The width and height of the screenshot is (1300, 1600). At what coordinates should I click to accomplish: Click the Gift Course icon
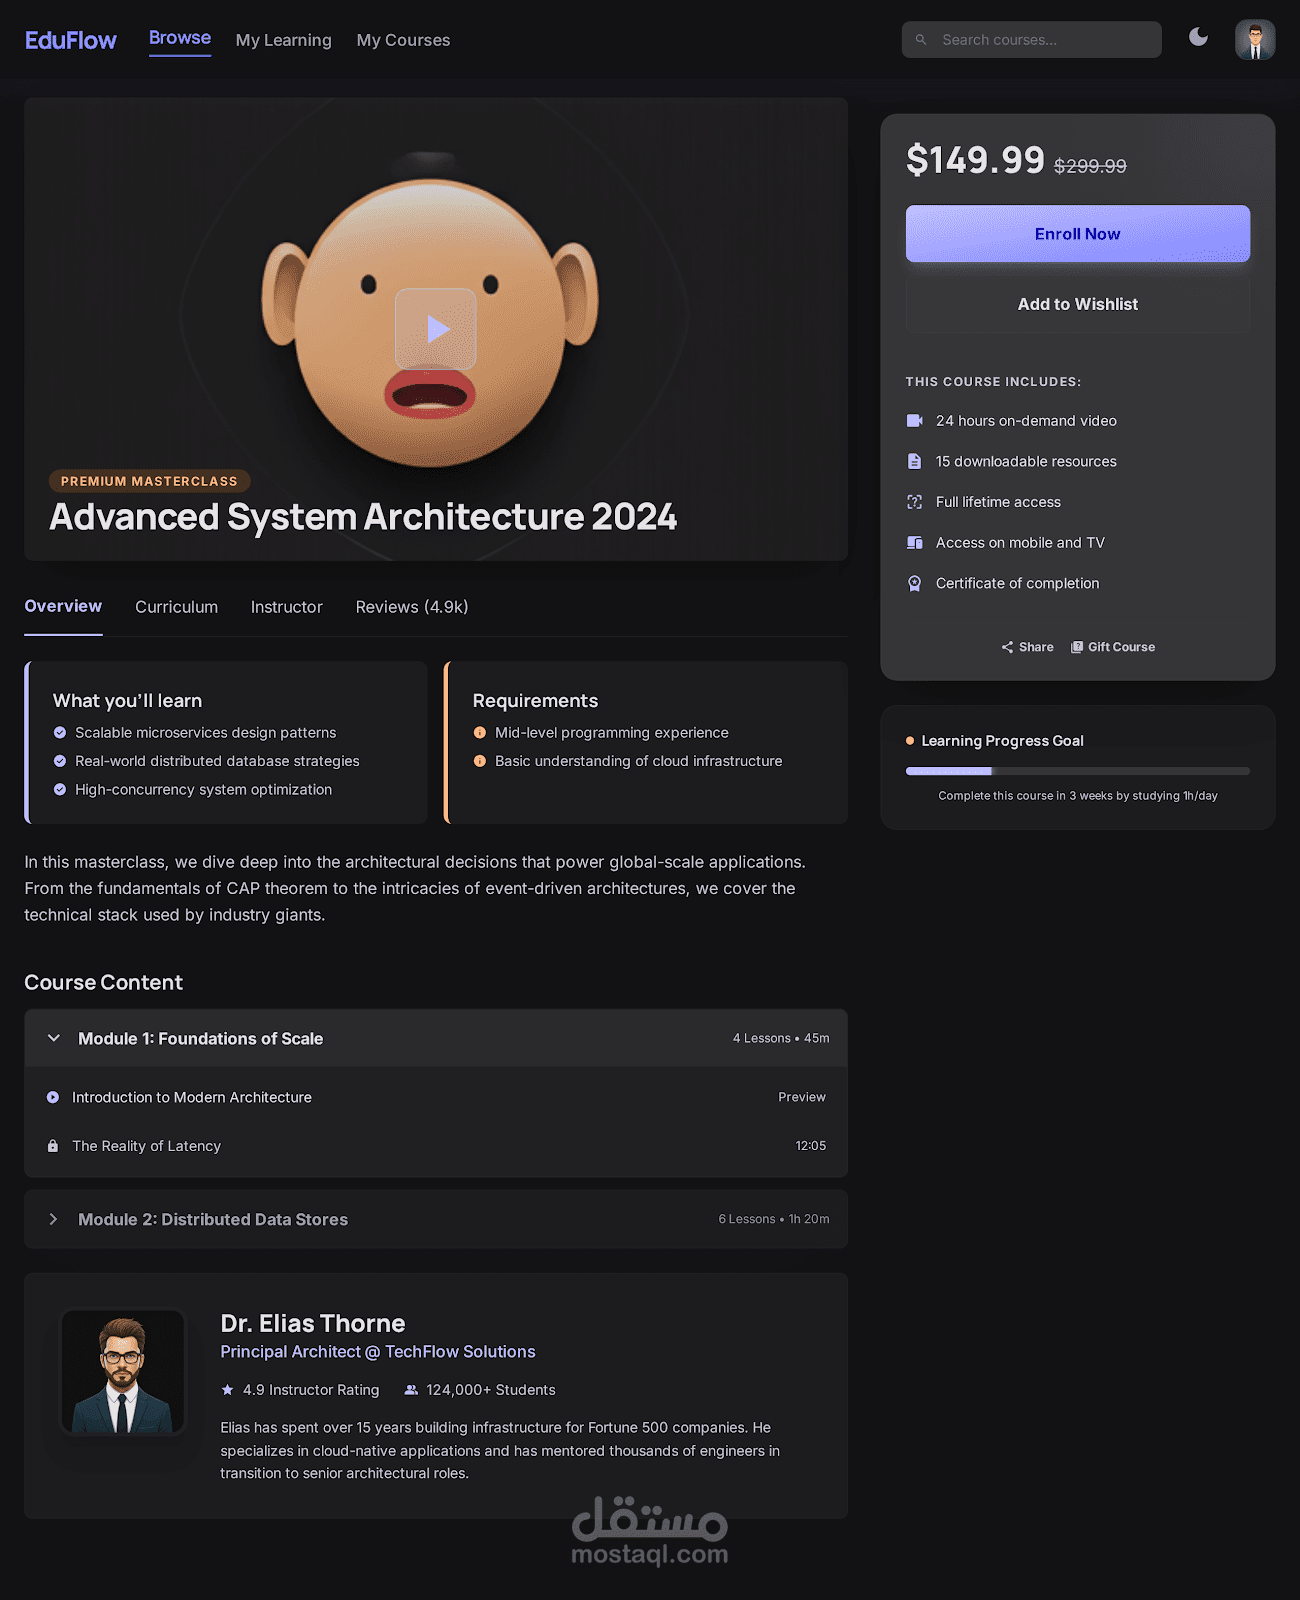click(1077, 647)
